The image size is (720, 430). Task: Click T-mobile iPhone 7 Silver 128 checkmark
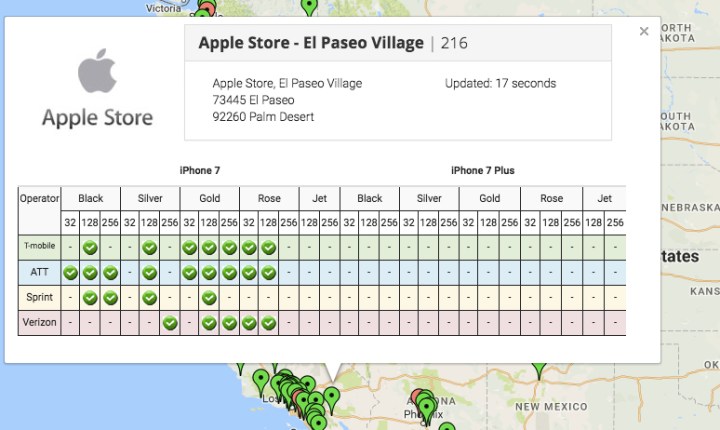pos(149,248)
